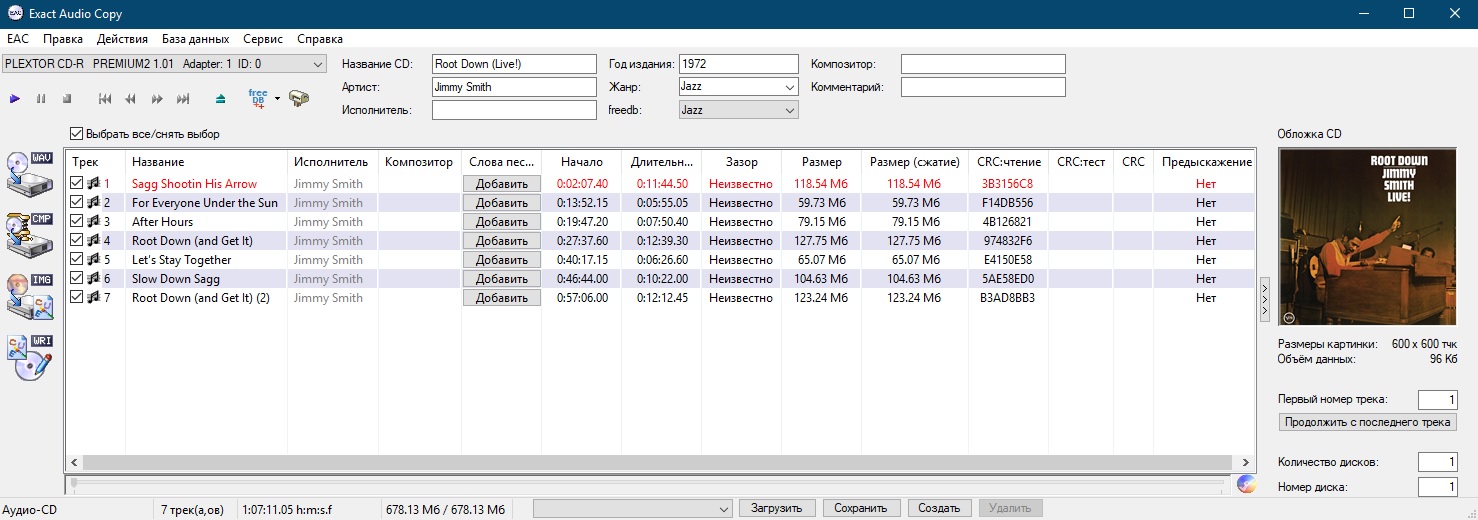
Task: Open the PLEXTOR CD-R drive dropdown
Action: click(318, 64)
